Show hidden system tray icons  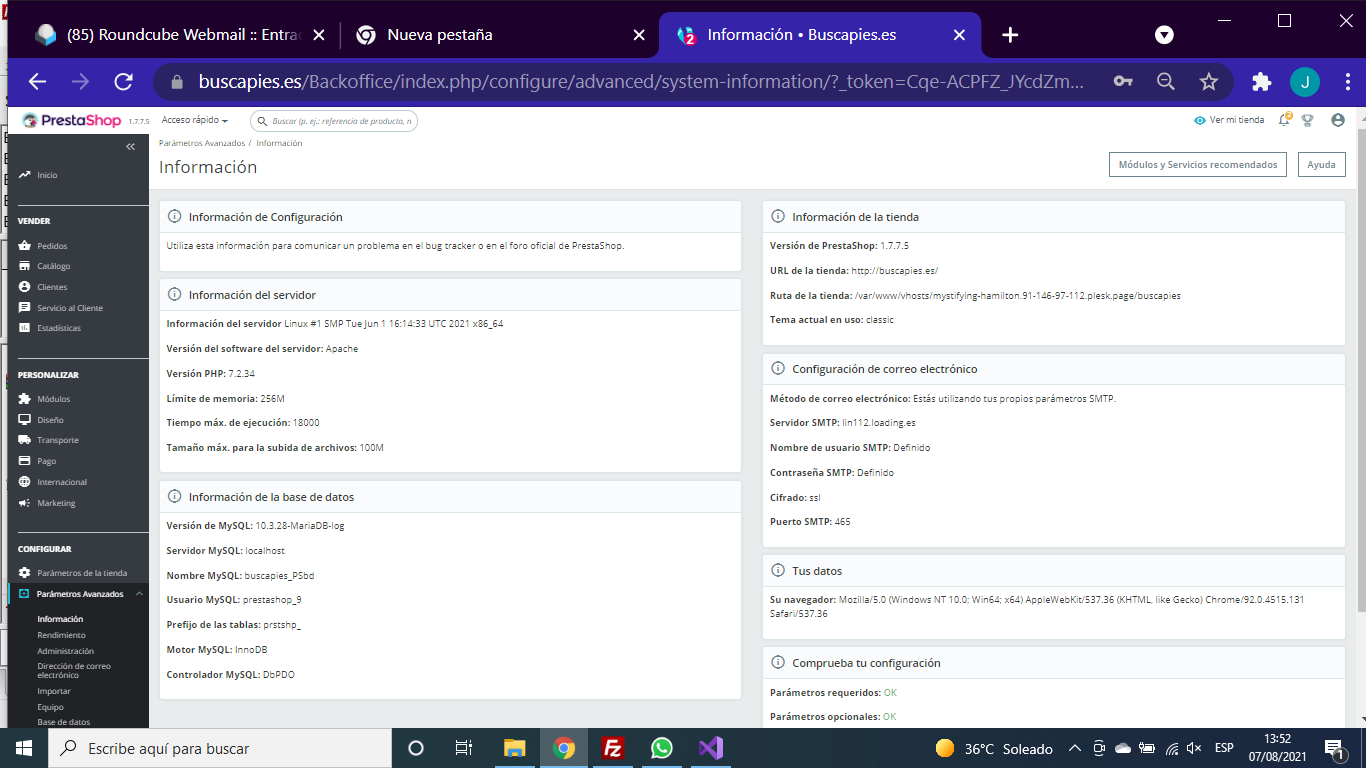point(1075,748)
